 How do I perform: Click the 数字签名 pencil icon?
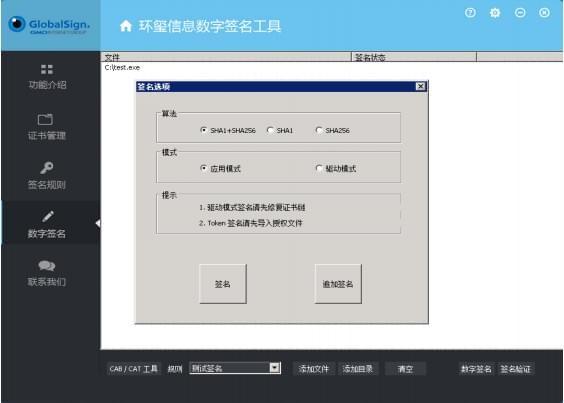(x=47, y=217)
